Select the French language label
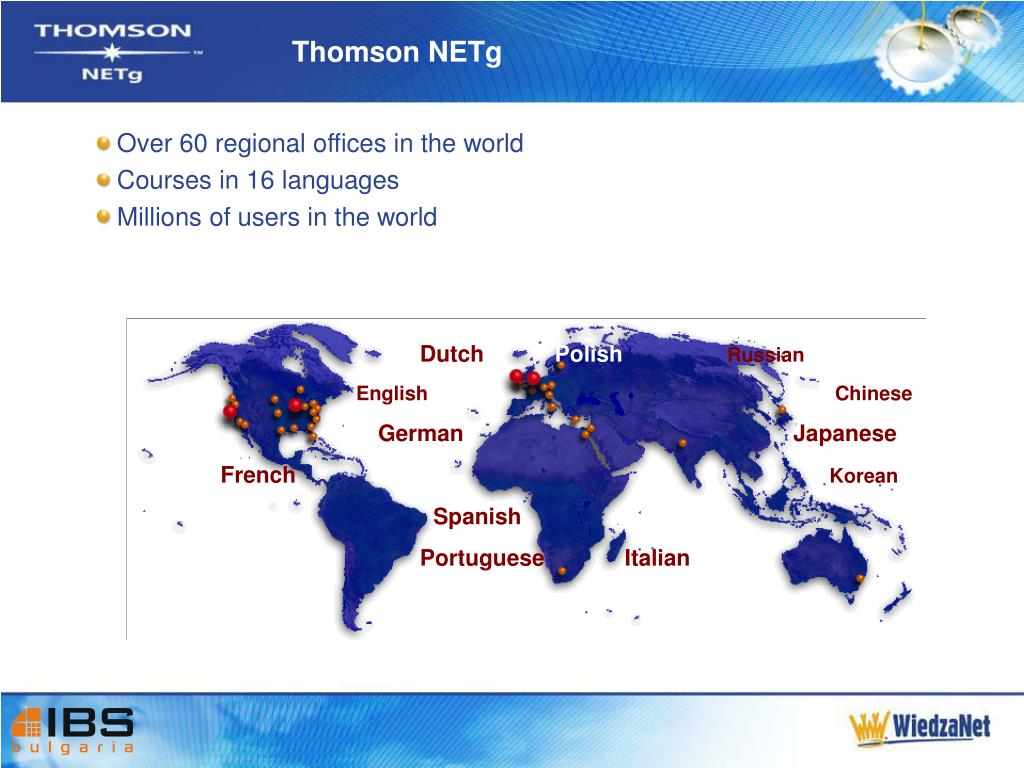The height and width of the screenshot is (768, 1024). [x=258, y=475]
